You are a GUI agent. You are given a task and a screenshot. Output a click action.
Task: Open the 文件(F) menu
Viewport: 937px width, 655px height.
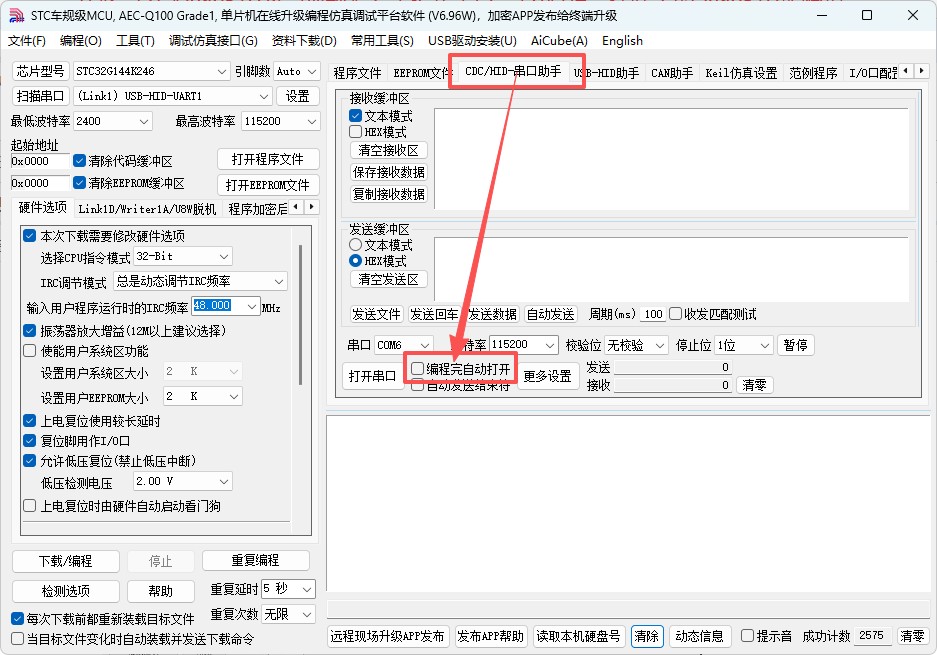pyautogui.click(x=27, y=41)
